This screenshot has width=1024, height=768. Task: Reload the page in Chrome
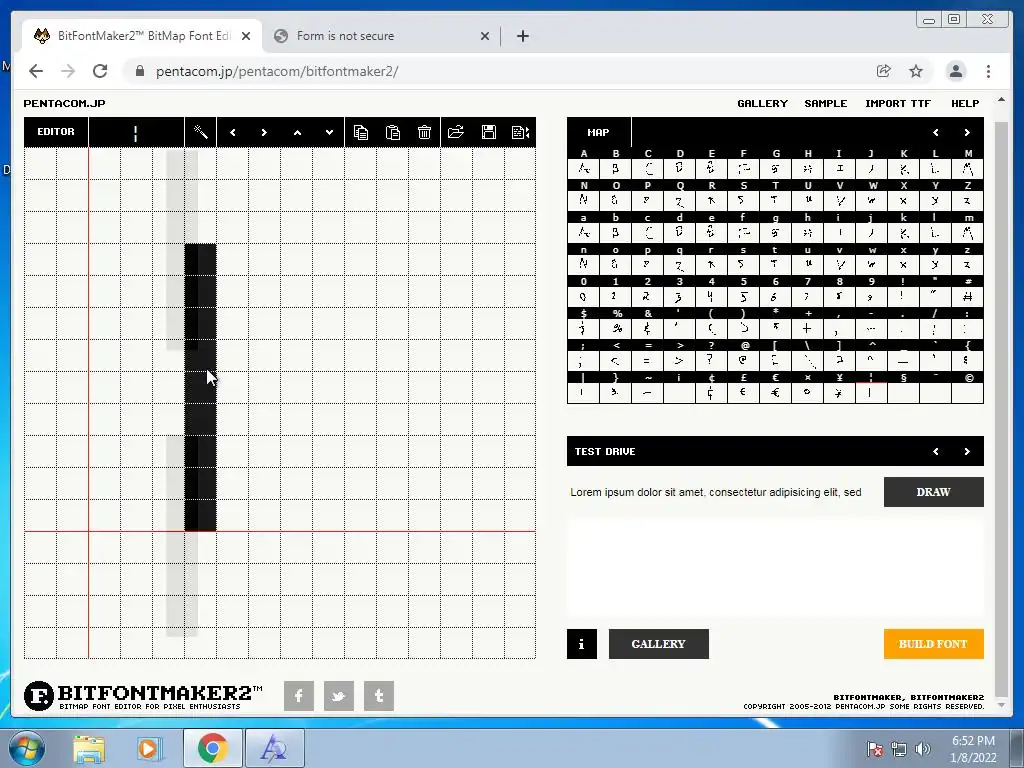100,71
